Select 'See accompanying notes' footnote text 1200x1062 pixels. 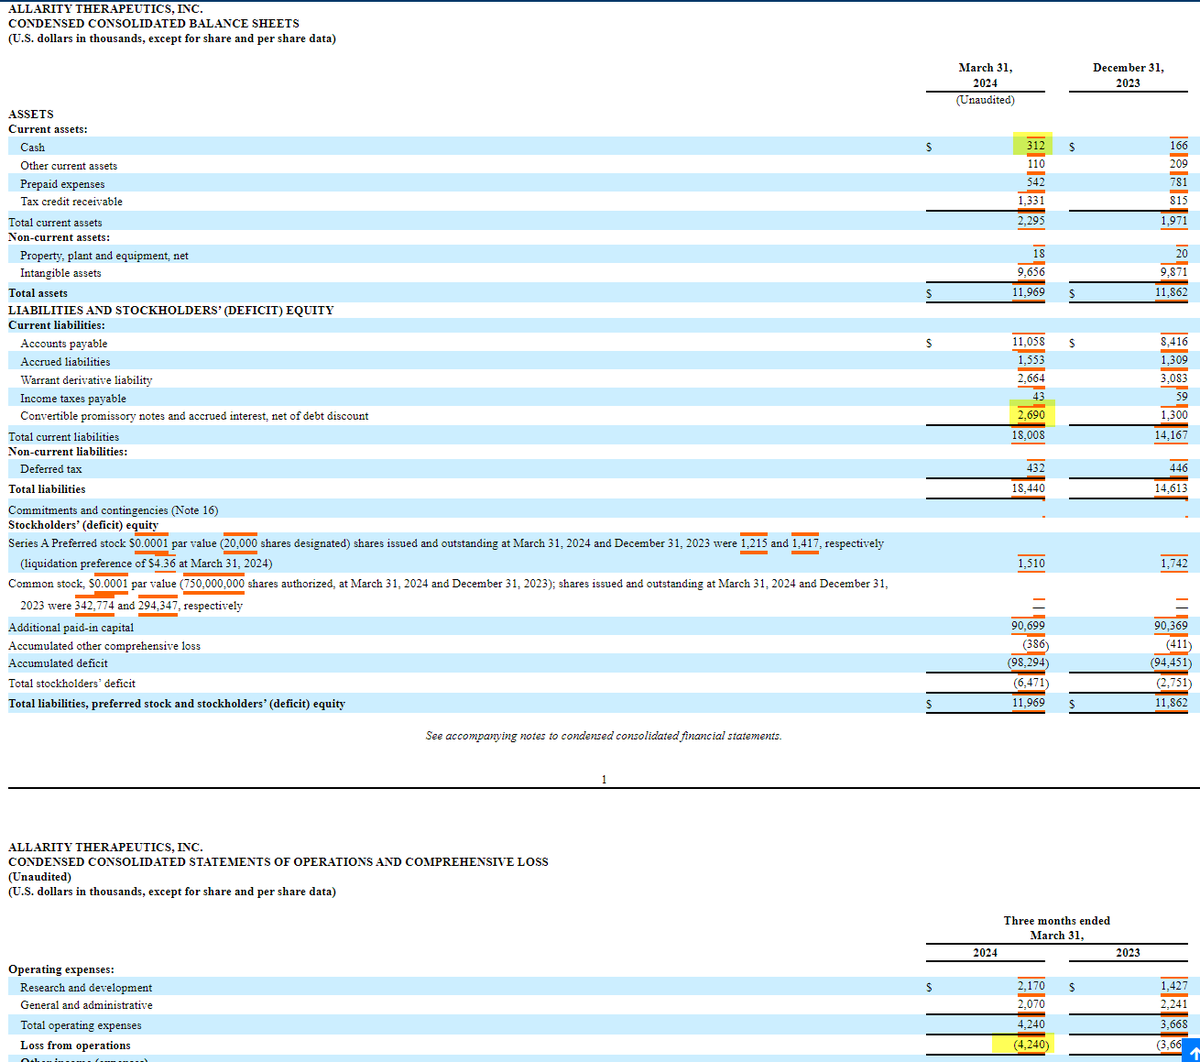pyautogui.click(x=604, y=735)
